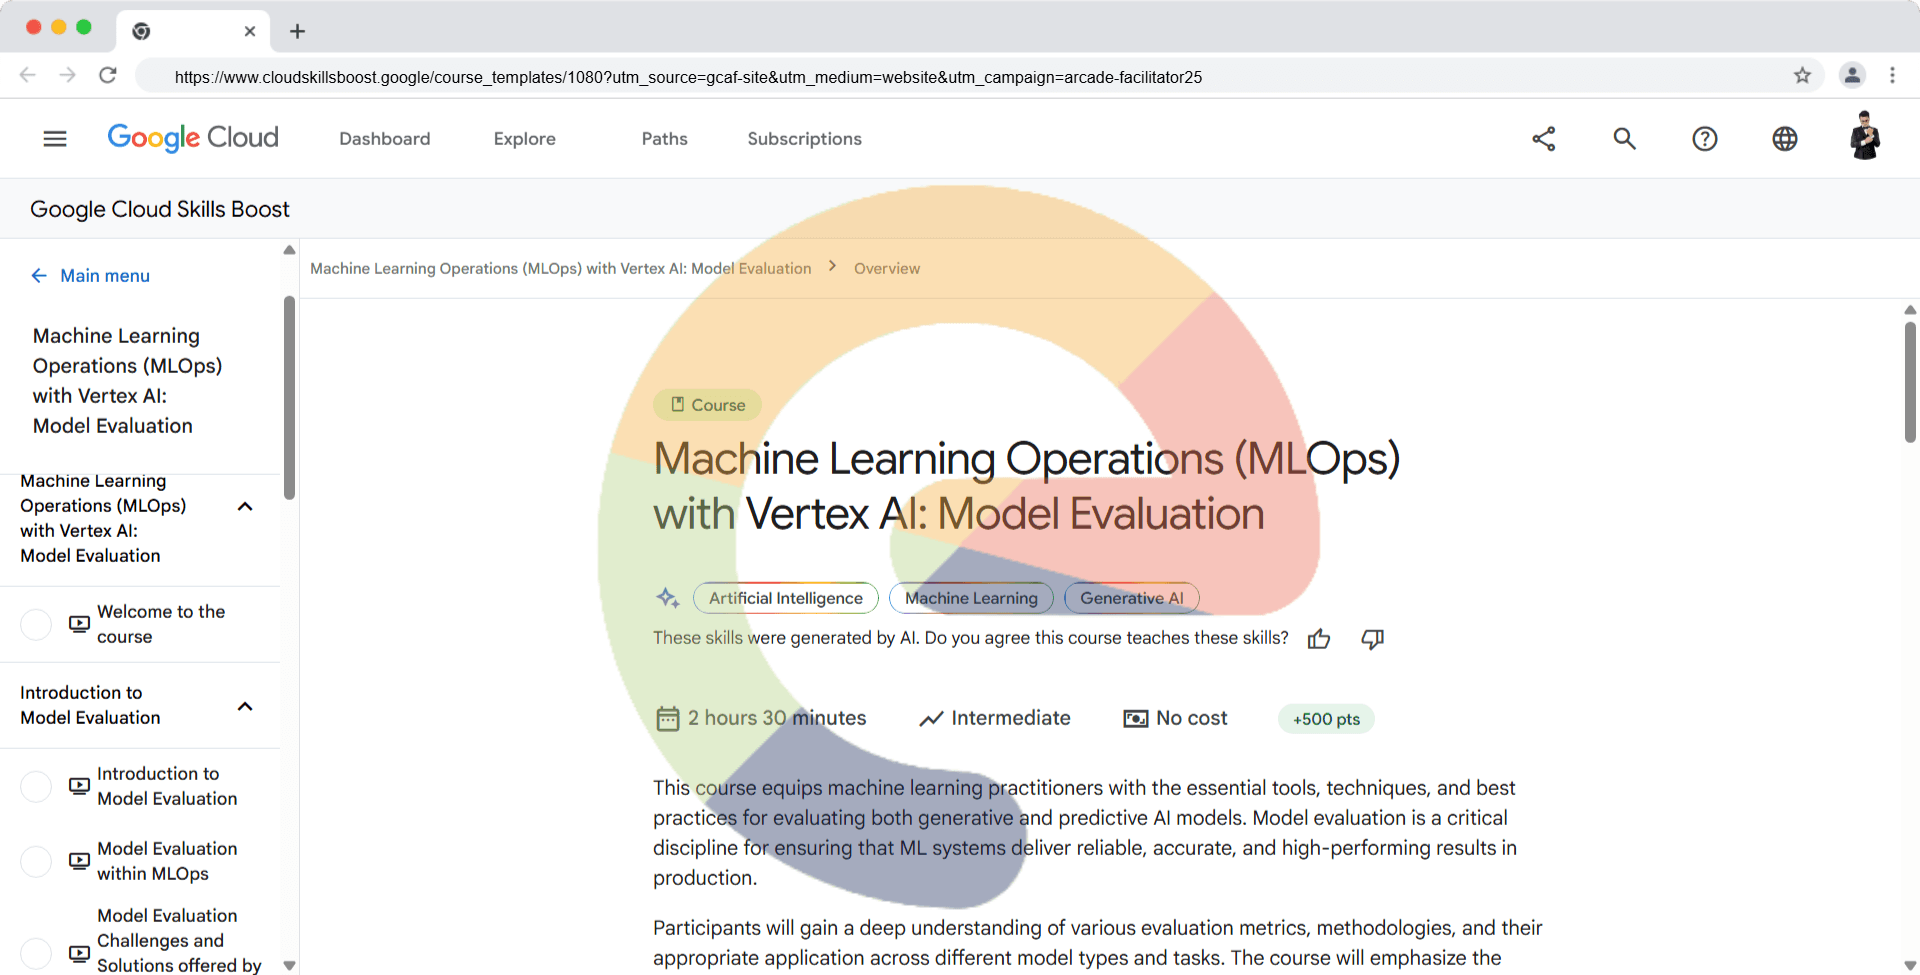This screenshot has height=975, width=1920.
Task: Open Model Evaluation within MLOps lesson
Action: [x=167, y=861]
